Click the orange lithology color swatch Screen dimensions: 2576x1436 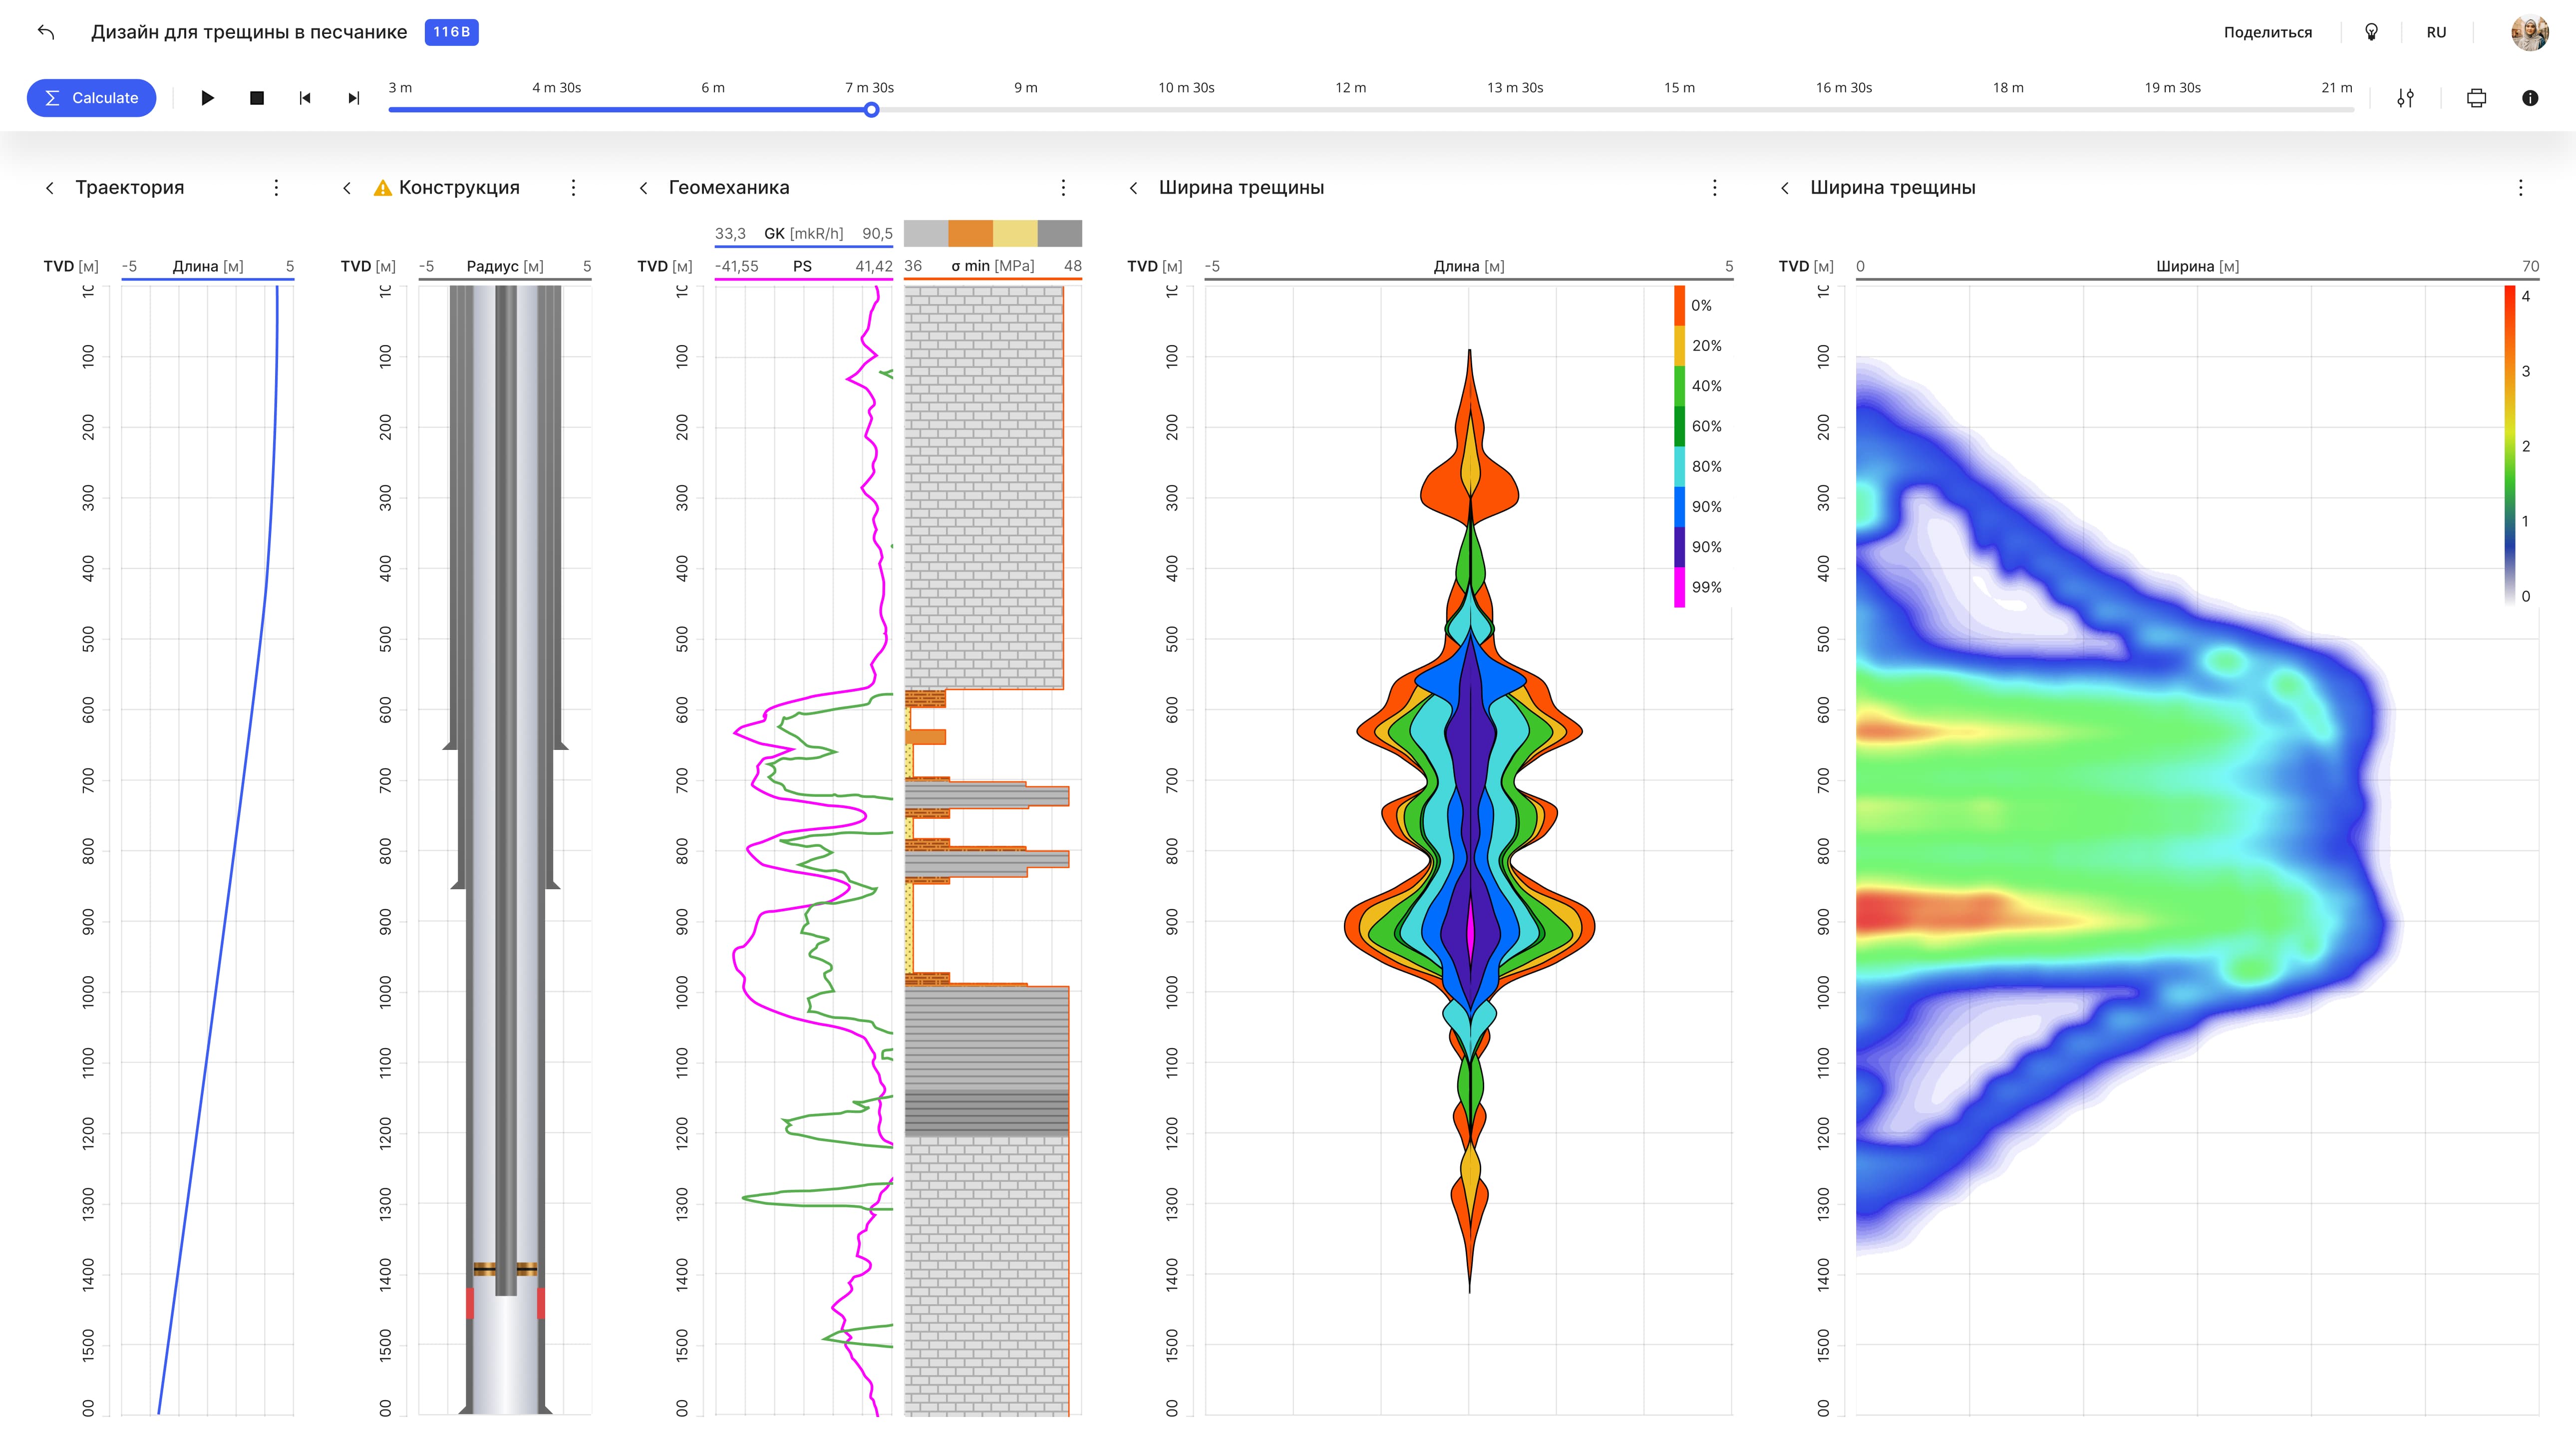[x=970, y=233]
